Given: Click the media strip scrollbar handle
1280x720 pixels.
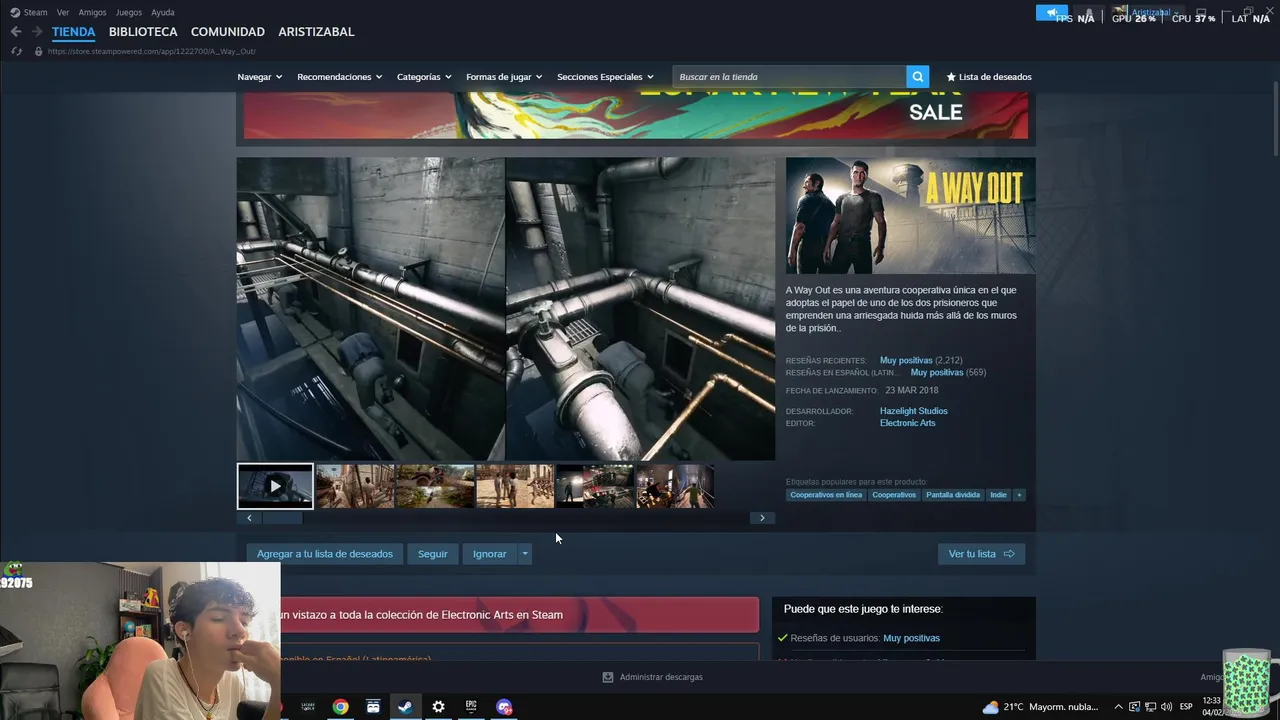Looking at the screenshot, I should pos(282,518).
